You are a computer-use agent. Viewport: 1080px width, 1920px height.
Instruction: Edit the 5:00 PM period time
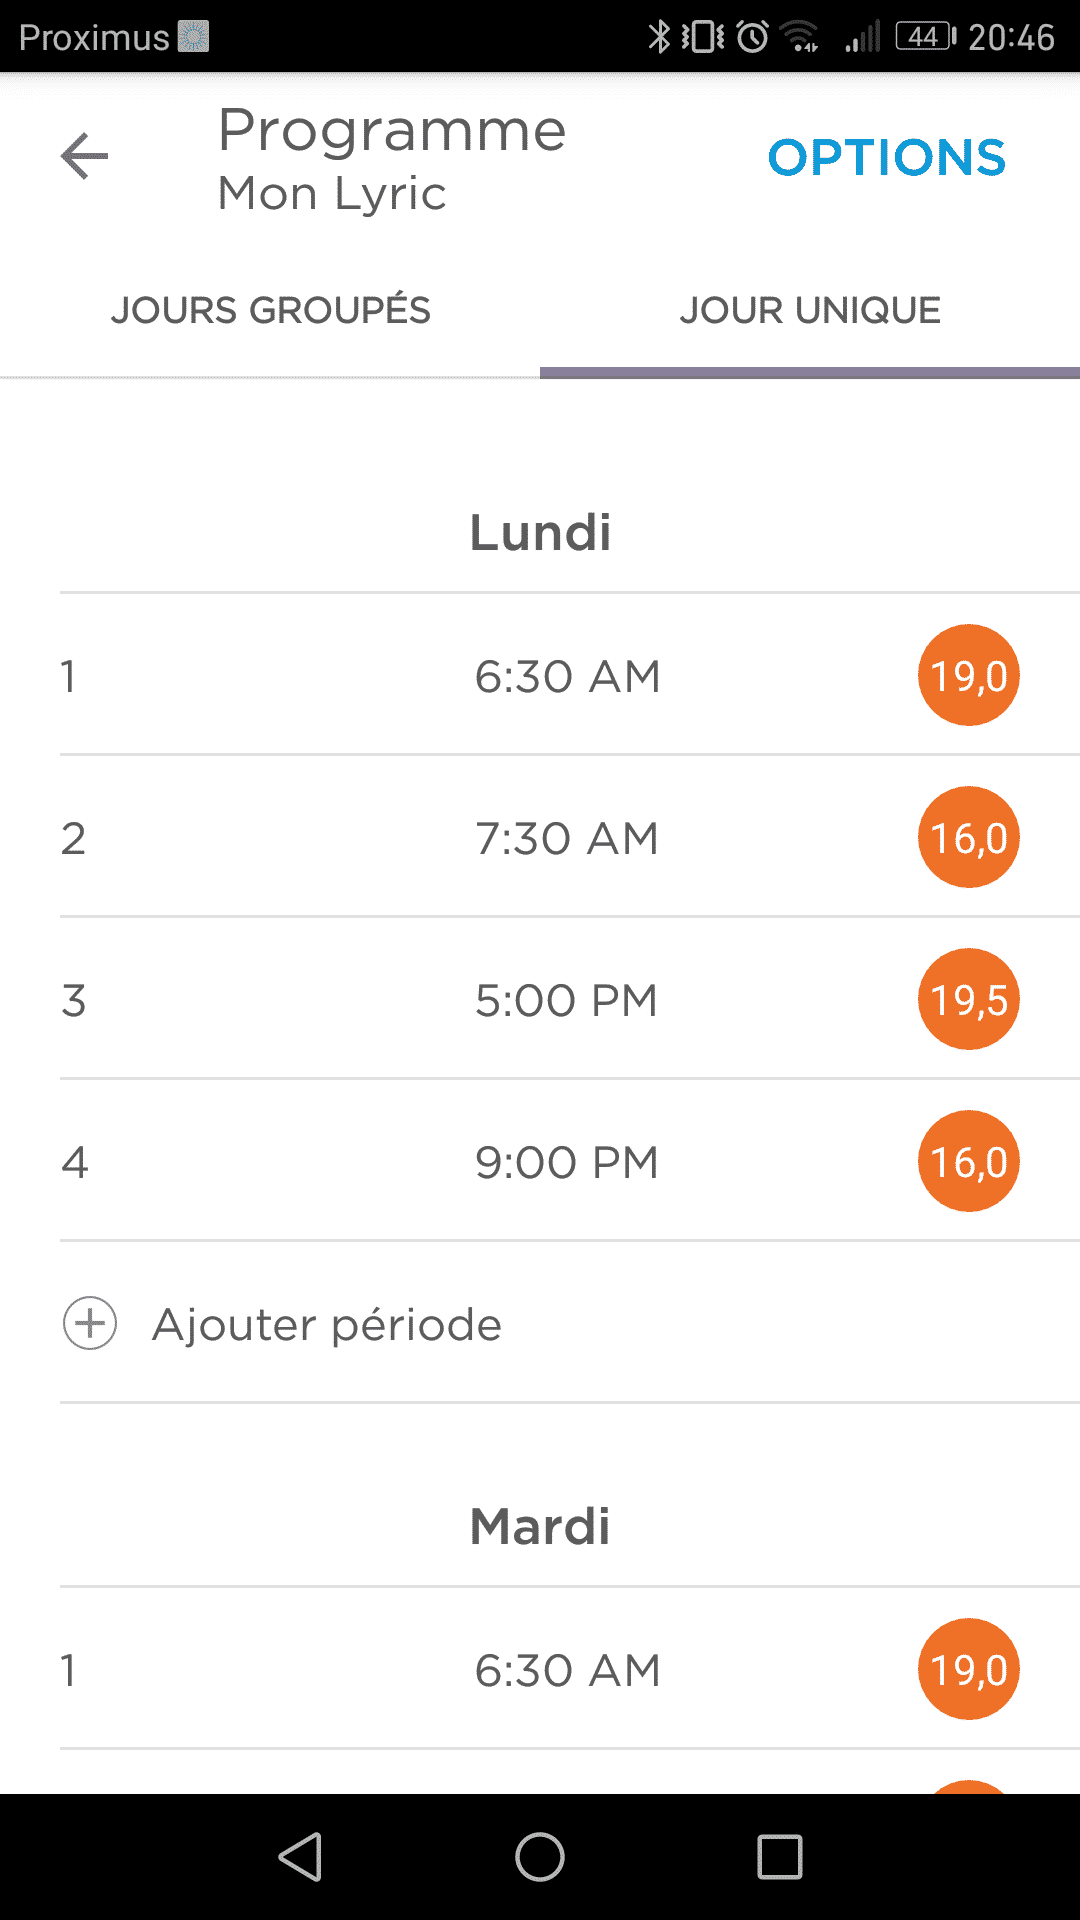click(567, 1001)
